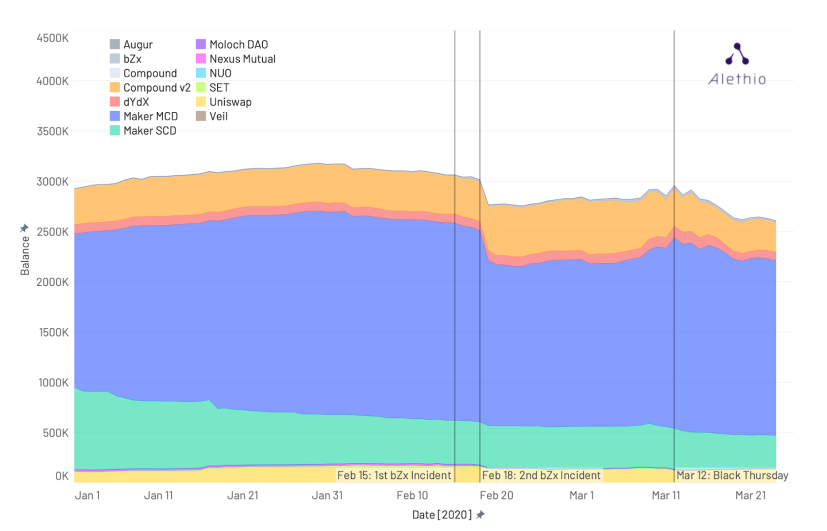The height and width of the screenshot is (531, 827).
Task: Select the Nexus Mutual legend label
Action: click(x=243, y=59)
